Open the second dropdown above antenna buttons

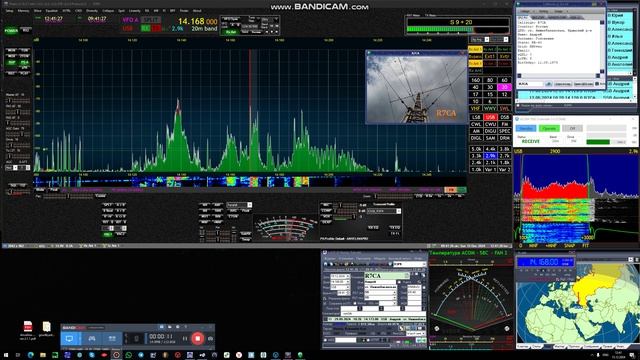tap(500, 40)
